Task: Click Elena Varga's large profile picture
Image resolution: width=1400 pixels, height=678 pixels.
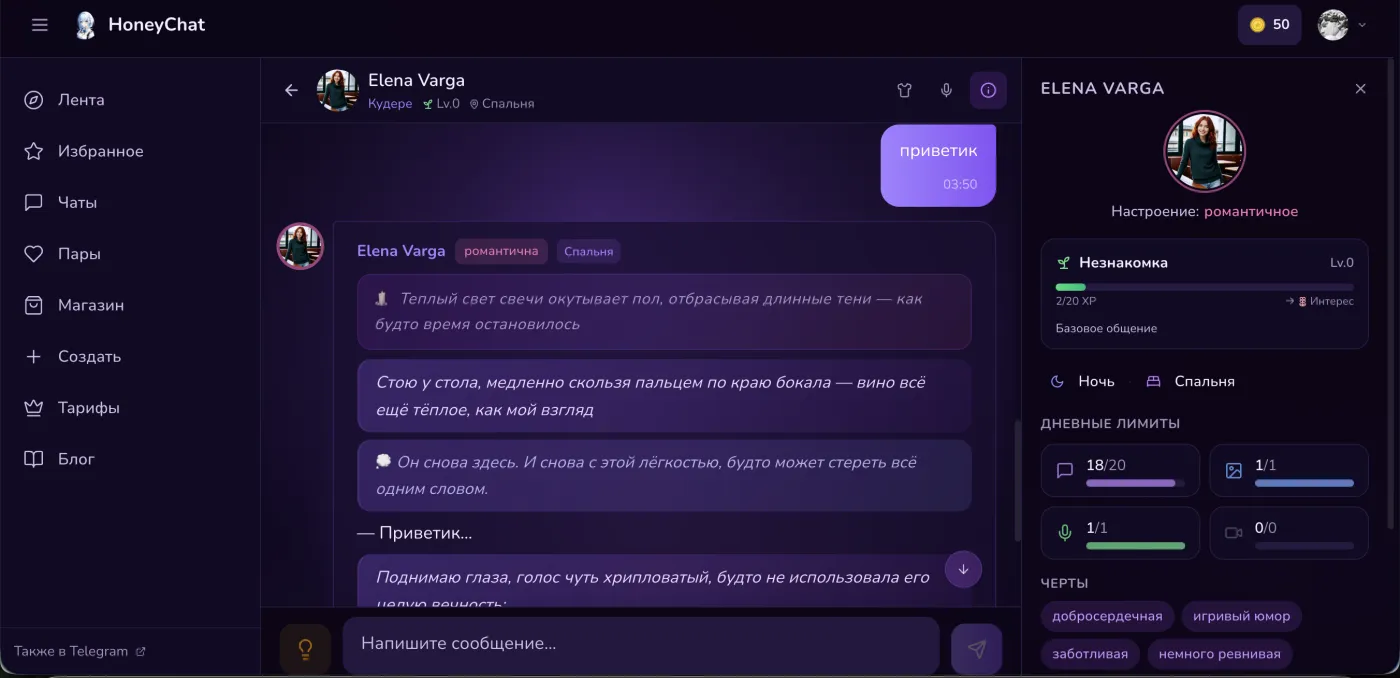Action: pos(1204,151)
